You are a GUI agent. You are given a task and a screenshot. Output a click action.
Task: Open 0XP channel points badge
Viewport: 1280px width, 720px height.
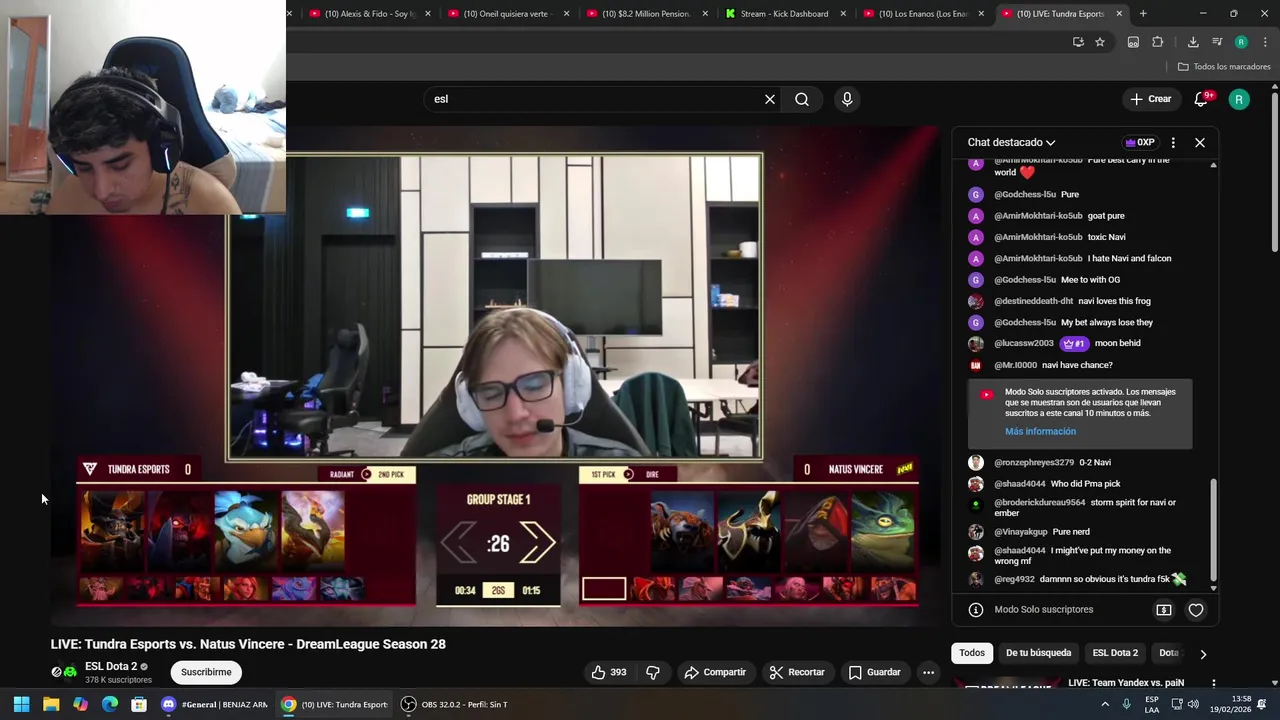point(1140,143)
